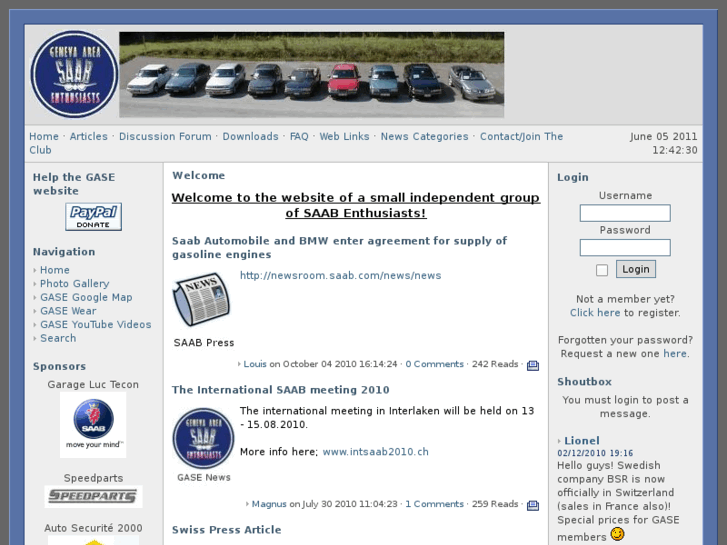Click the June 05 2011 date text

pos(663,136)
